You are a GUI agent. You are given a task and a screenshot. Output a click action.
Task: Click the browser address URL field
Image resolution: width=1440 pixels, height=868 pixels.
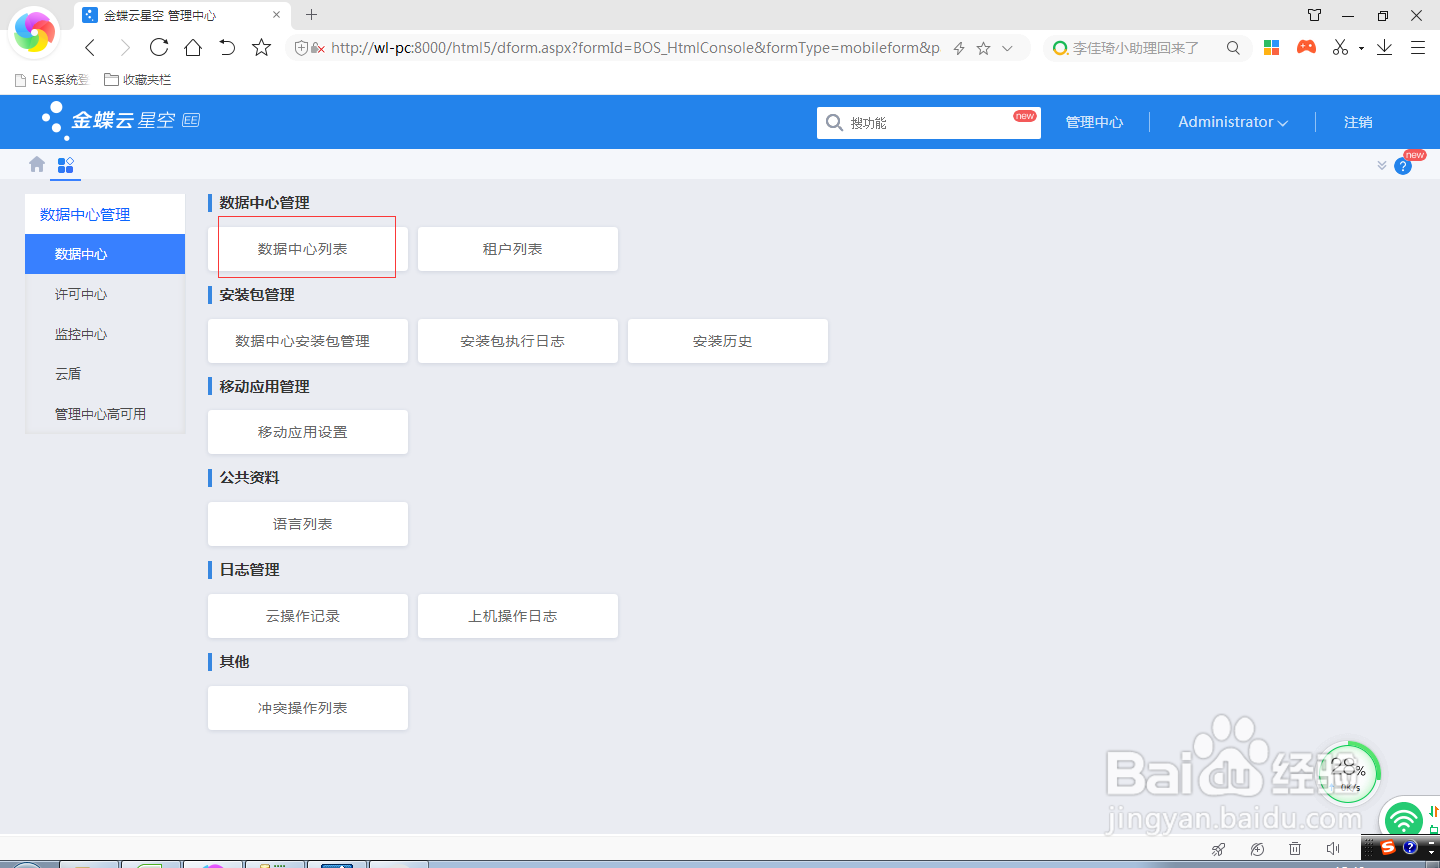(635, 48)
